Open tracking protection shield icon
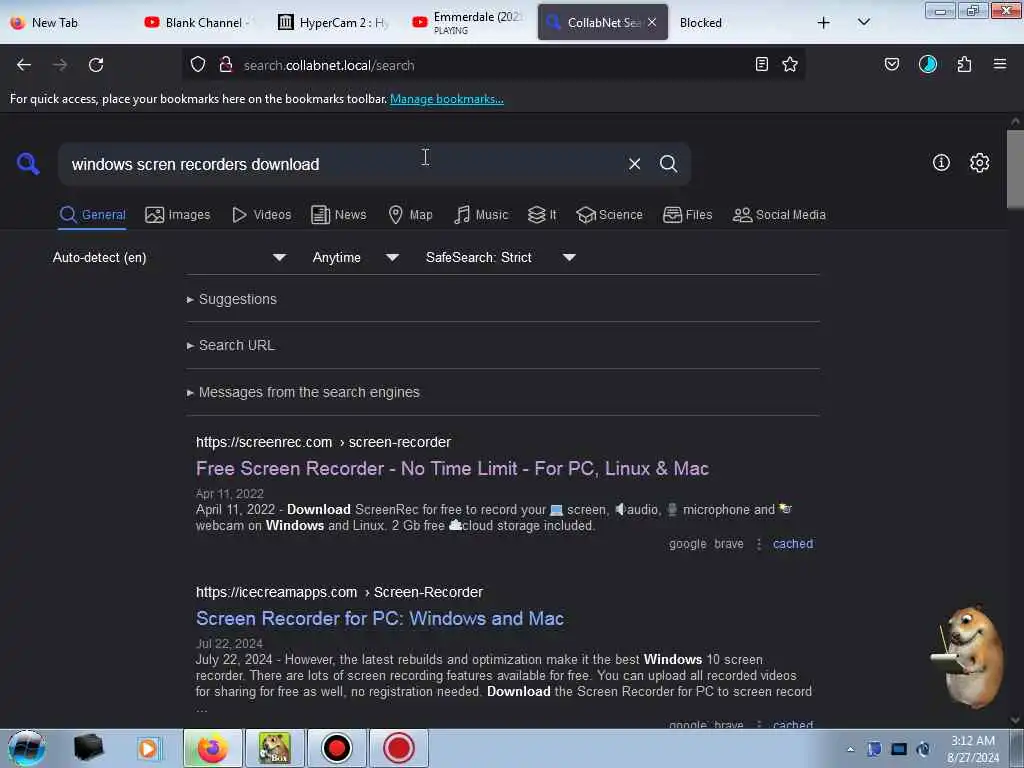This screenshot has height=768, width=1024. click(x=198, y=64)
